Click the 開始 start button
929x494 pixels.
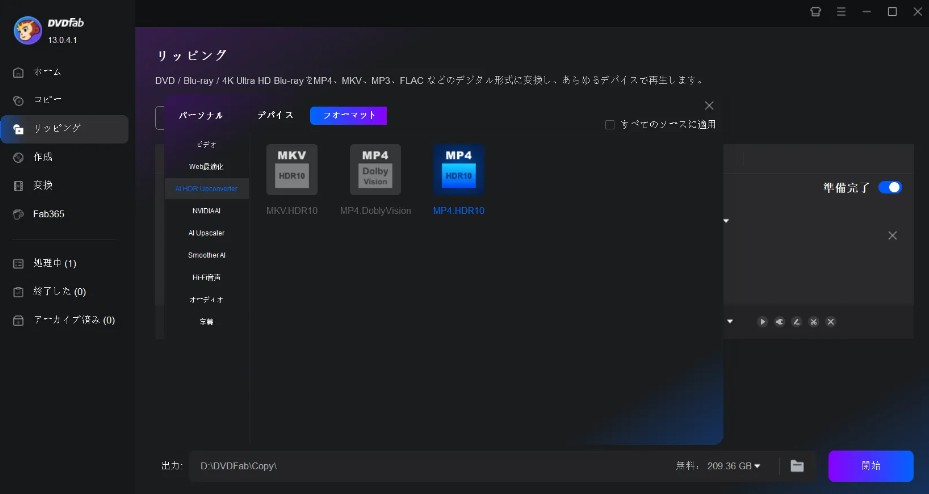(x=871, y=466)
